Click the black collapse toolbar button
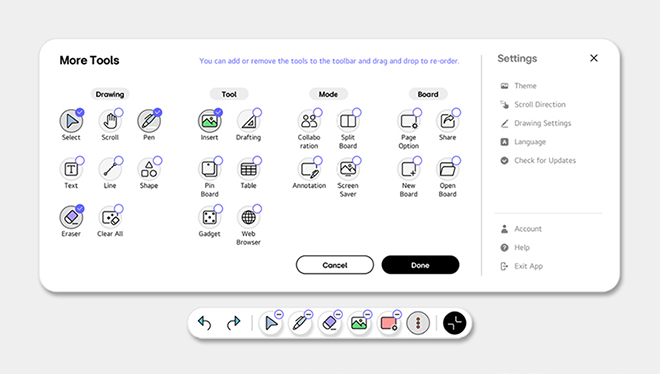660x374 pixels. (x=455, y=323)
